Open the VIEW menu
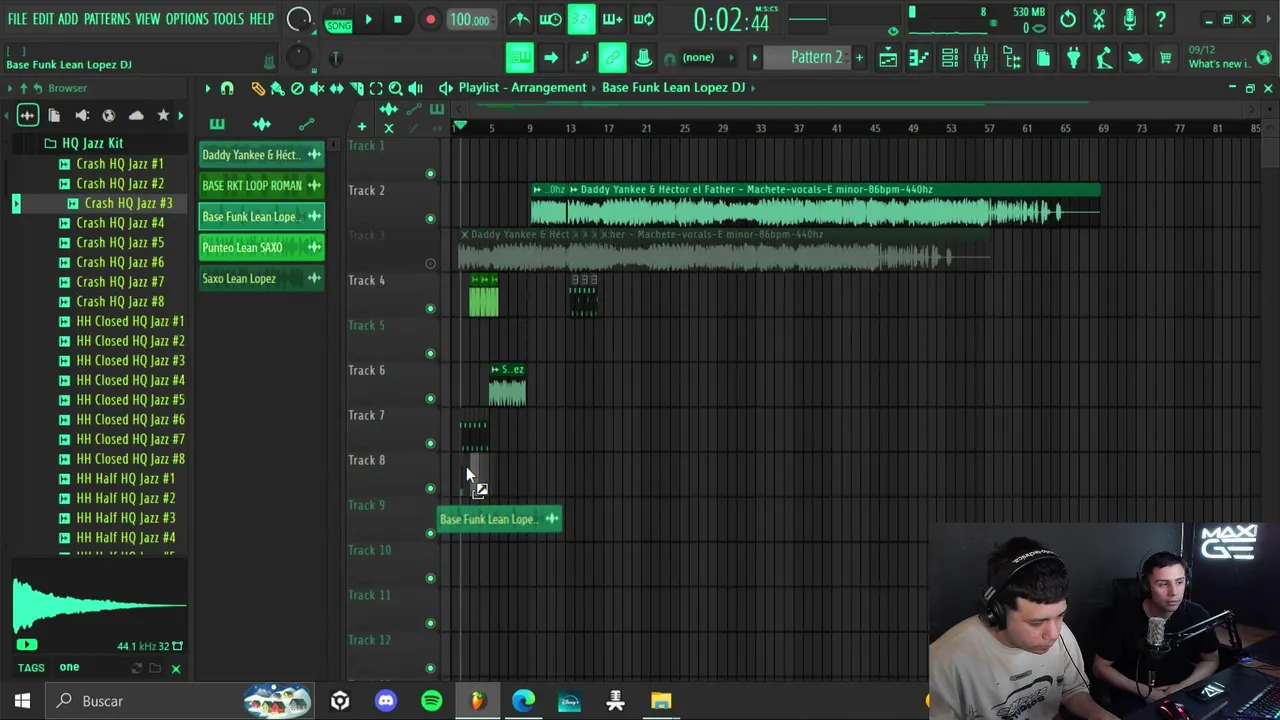This screenshot has width=1280, height=720. click(x=147, y=19)
